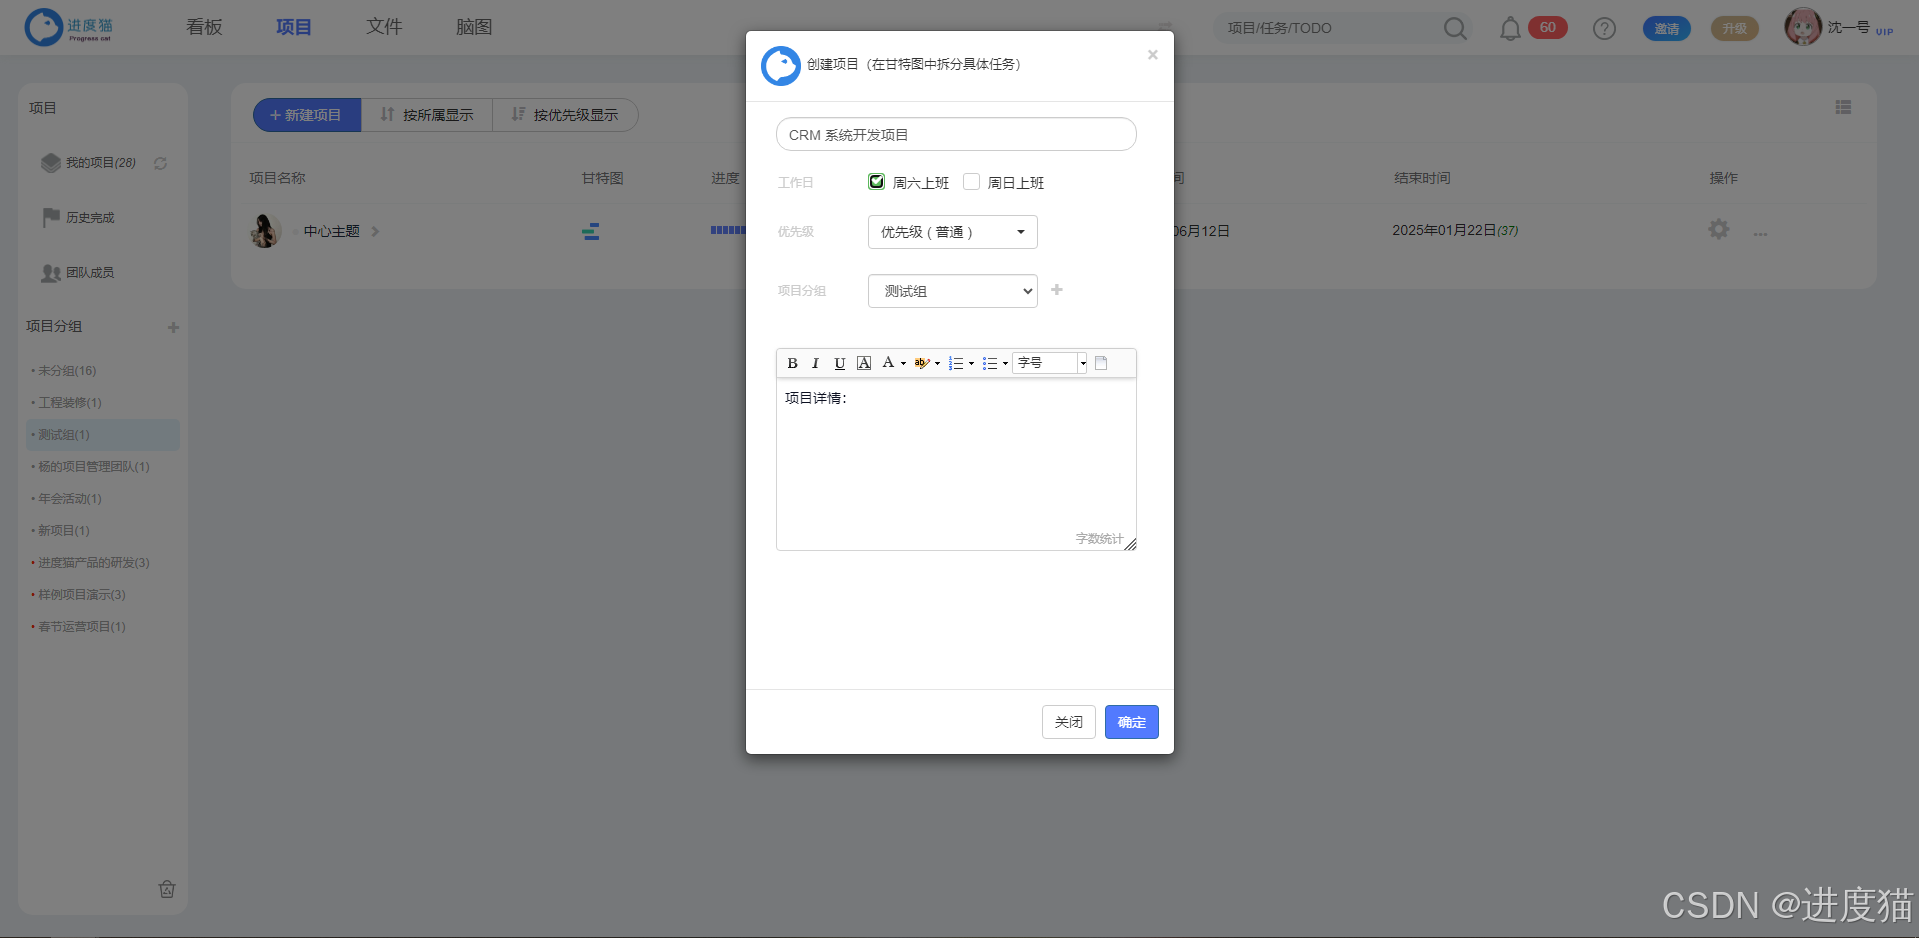Apply highlight background color icon
This screenshot has height=938, width=1919.
click(x=921, y=363)
